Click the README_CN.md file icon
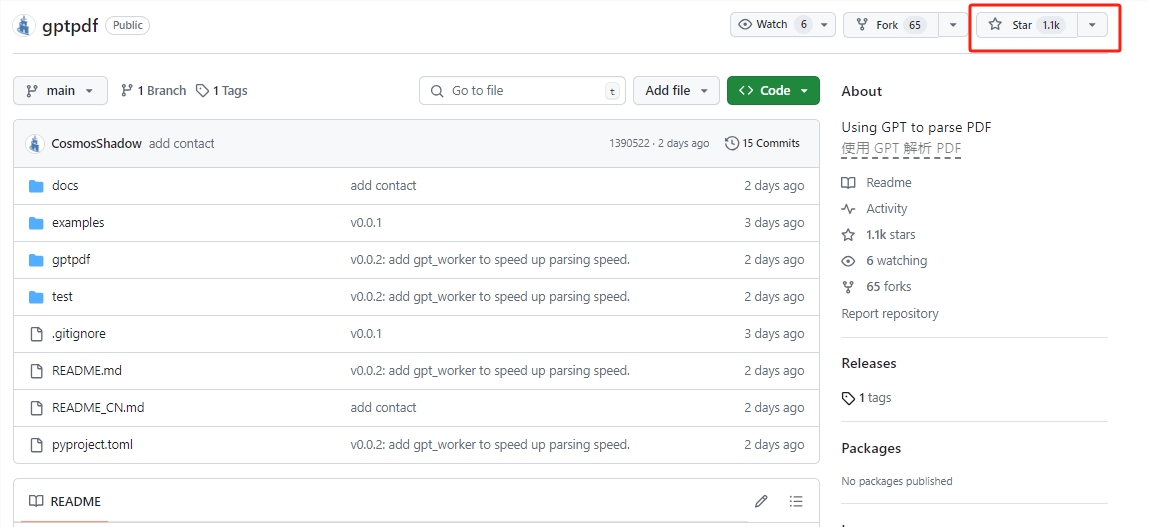Screen dimensions: 1149x527 pyautogui.click(x=36, y=408)
